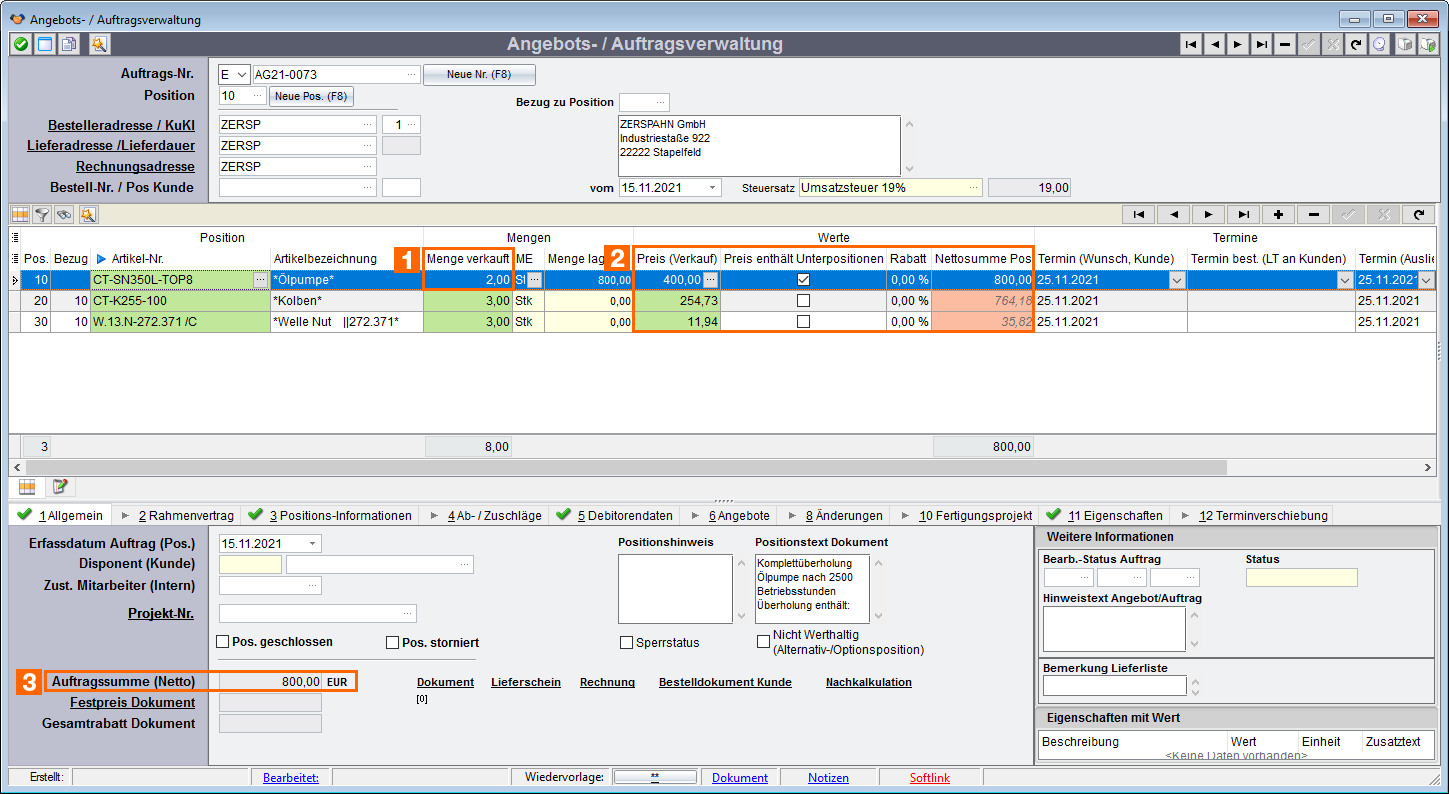Click the Wiedervorlage ** button
1449x794 pixels.
click(x=654, y=777)
